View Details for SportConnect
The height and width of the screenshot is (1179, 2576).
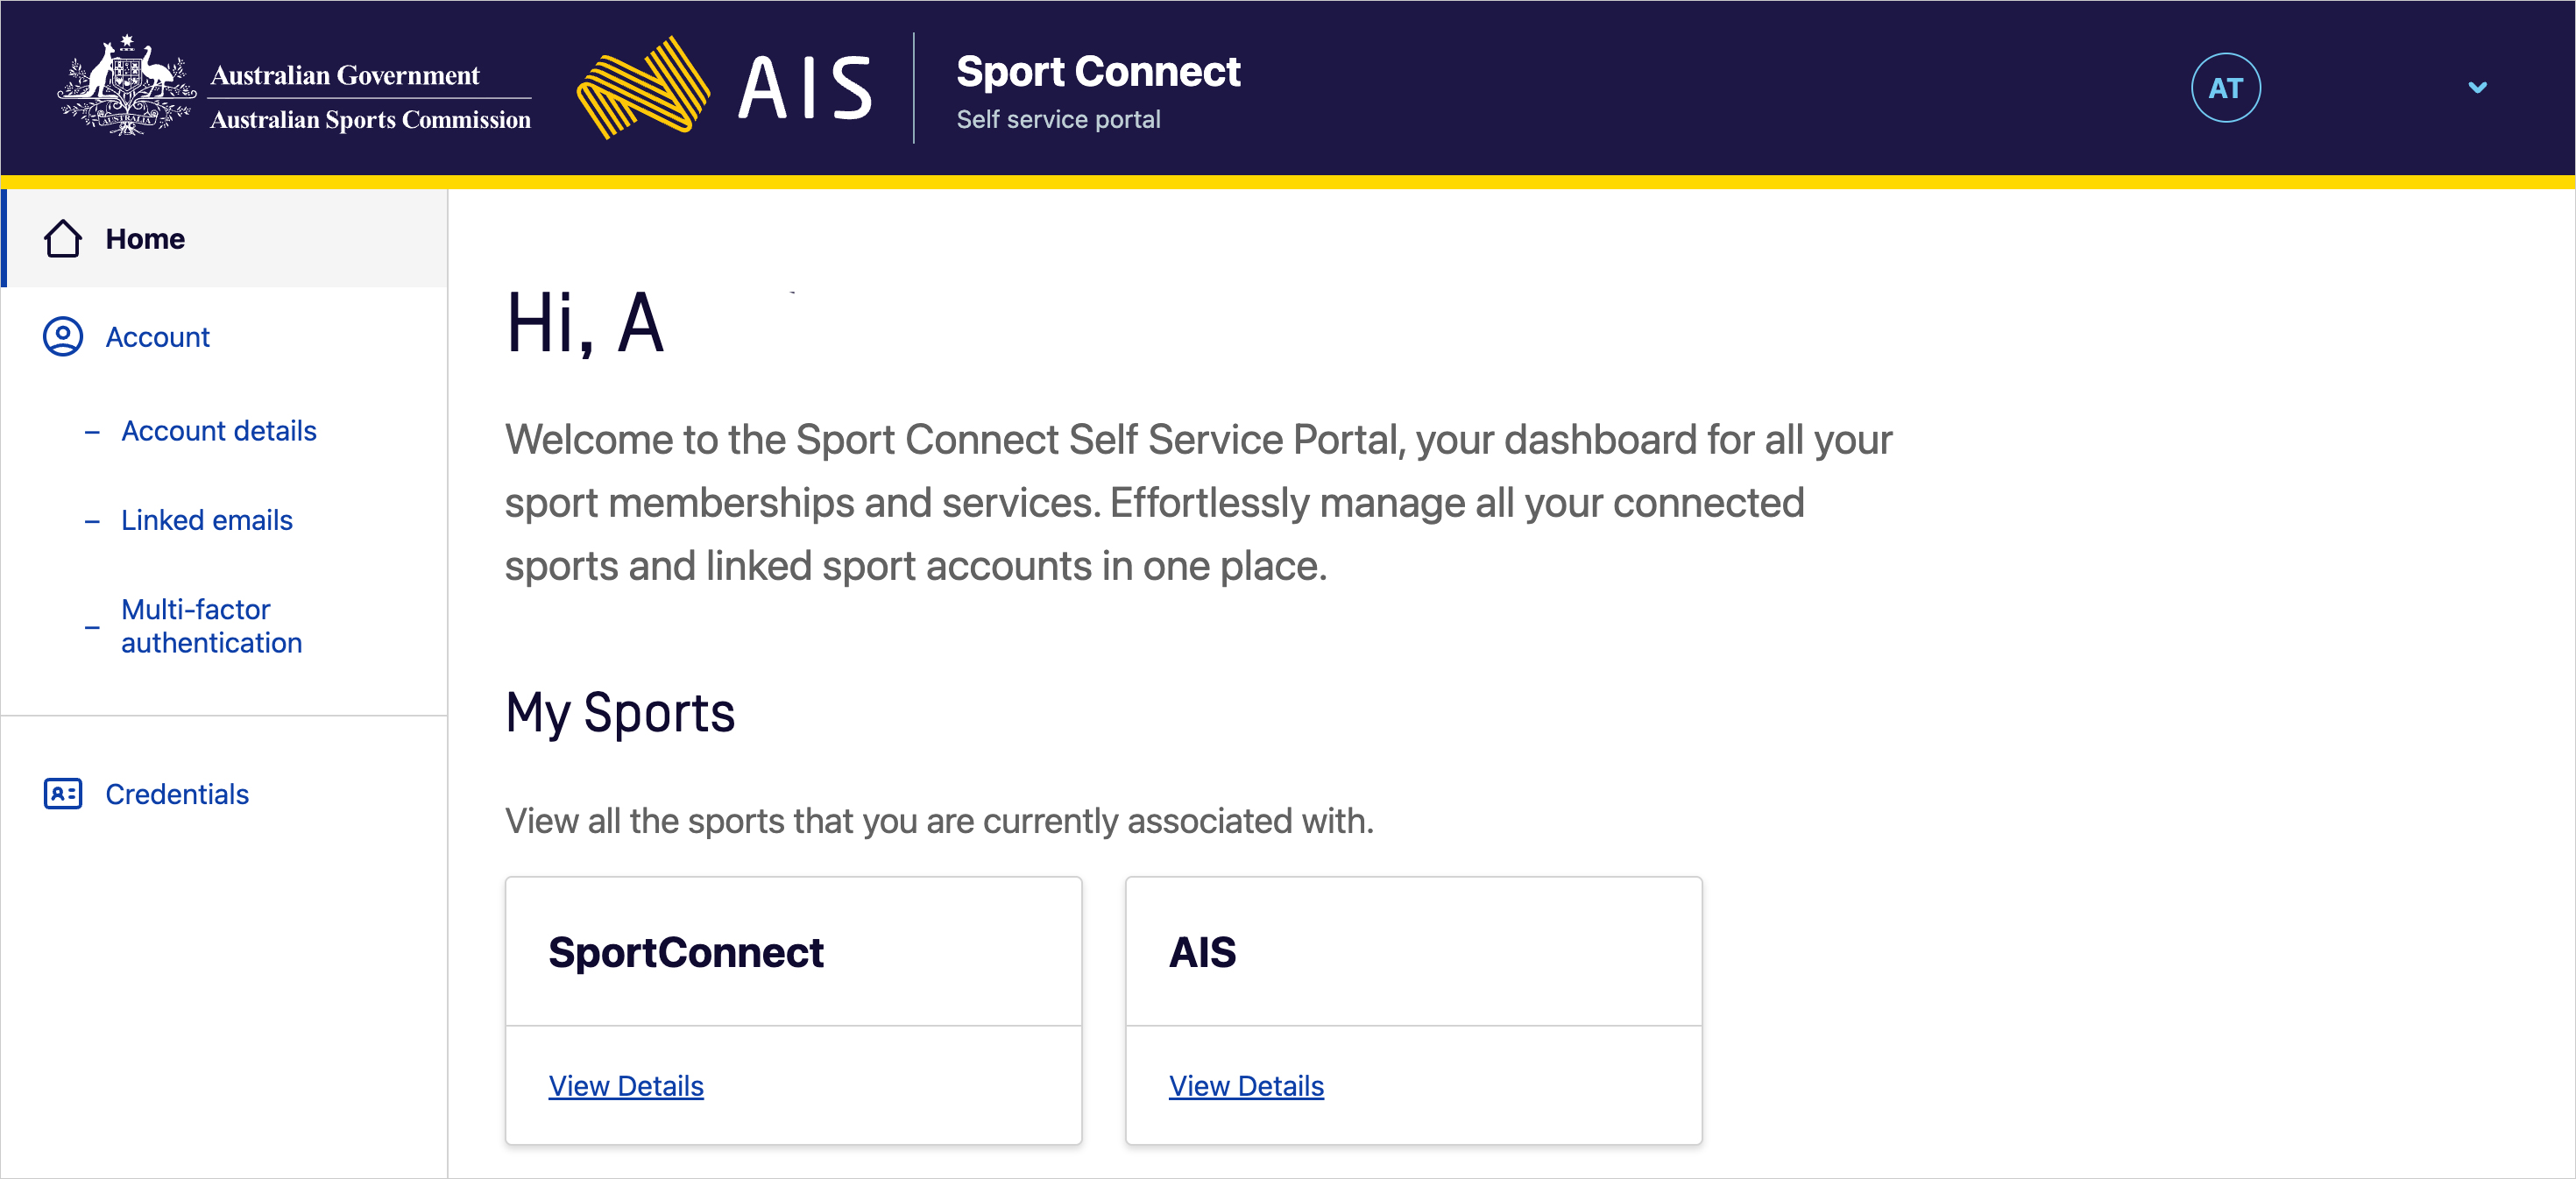627,1086
